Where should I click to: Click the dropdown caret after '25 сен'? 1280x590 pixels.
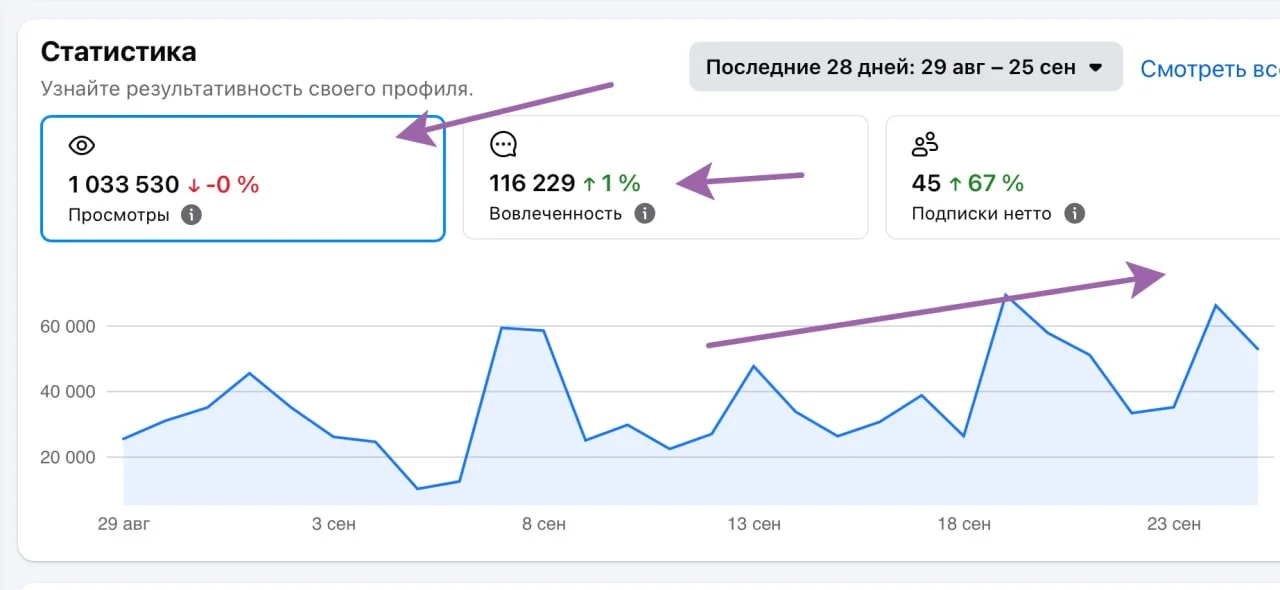tap(1095, 68)
